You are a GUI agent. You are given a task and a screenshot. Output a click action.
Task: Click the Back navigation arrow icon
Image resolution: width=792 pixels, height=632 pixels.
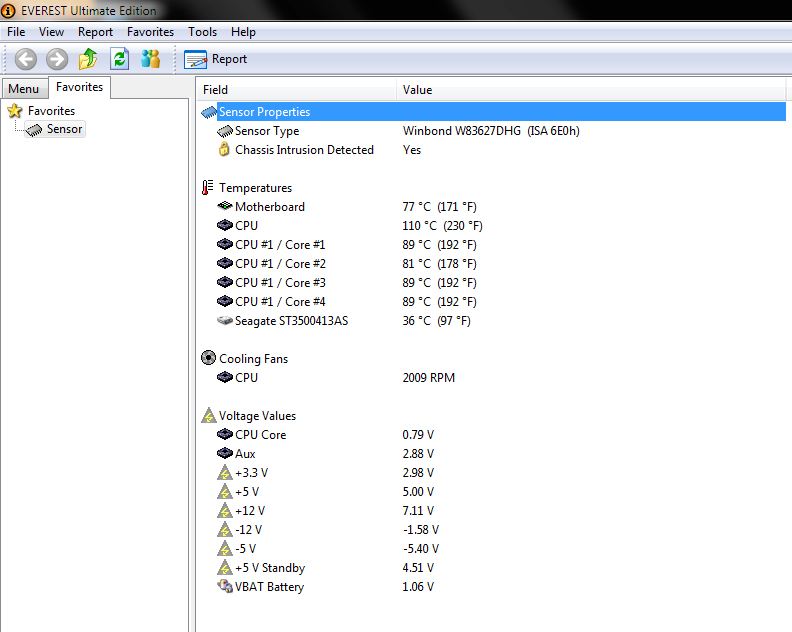click(x=26, y=59)
